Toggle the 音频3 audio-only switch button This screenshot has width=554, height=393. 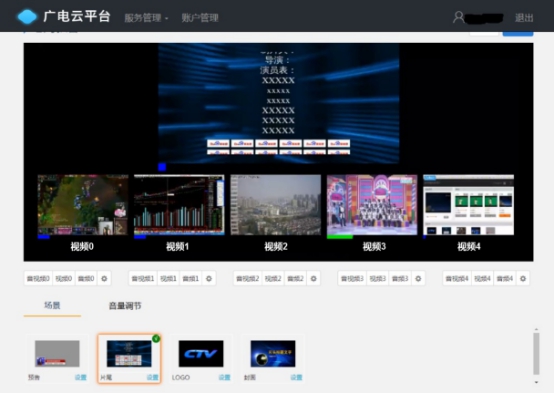click(400, 278)
